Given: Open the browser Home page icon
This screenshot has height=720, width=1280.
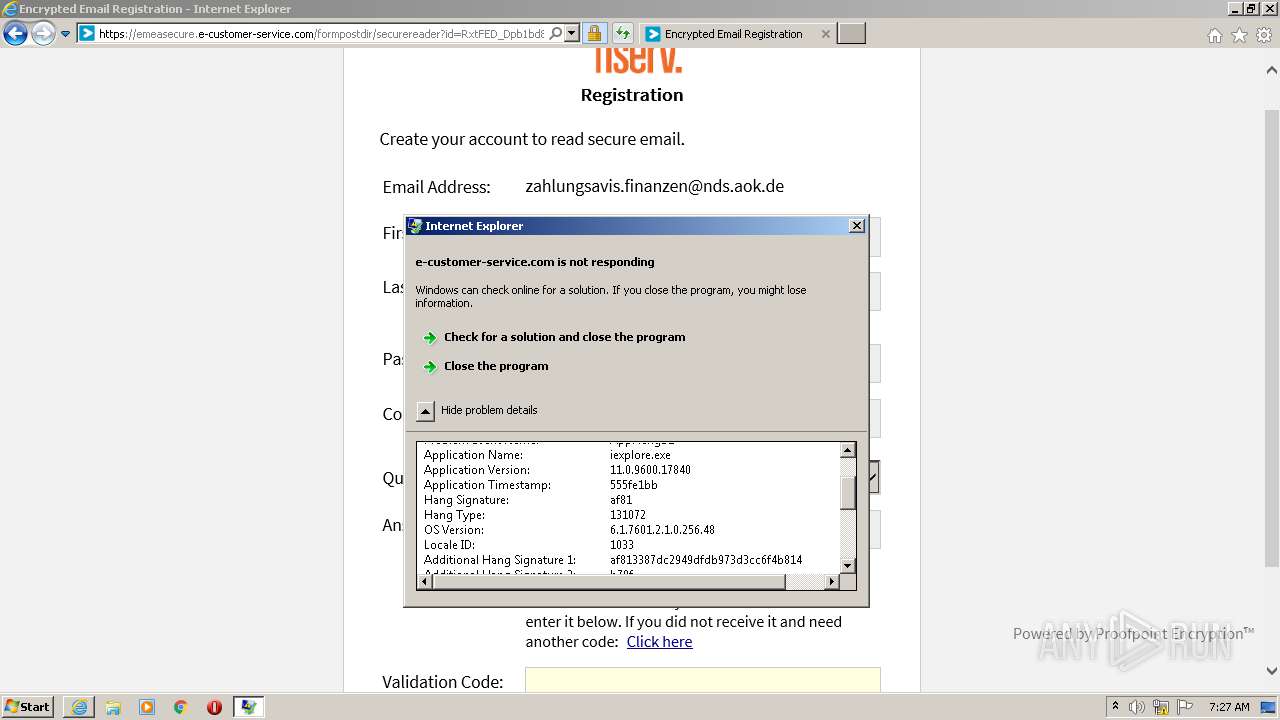Looking at the screenshot, I should pos(1214,35).
